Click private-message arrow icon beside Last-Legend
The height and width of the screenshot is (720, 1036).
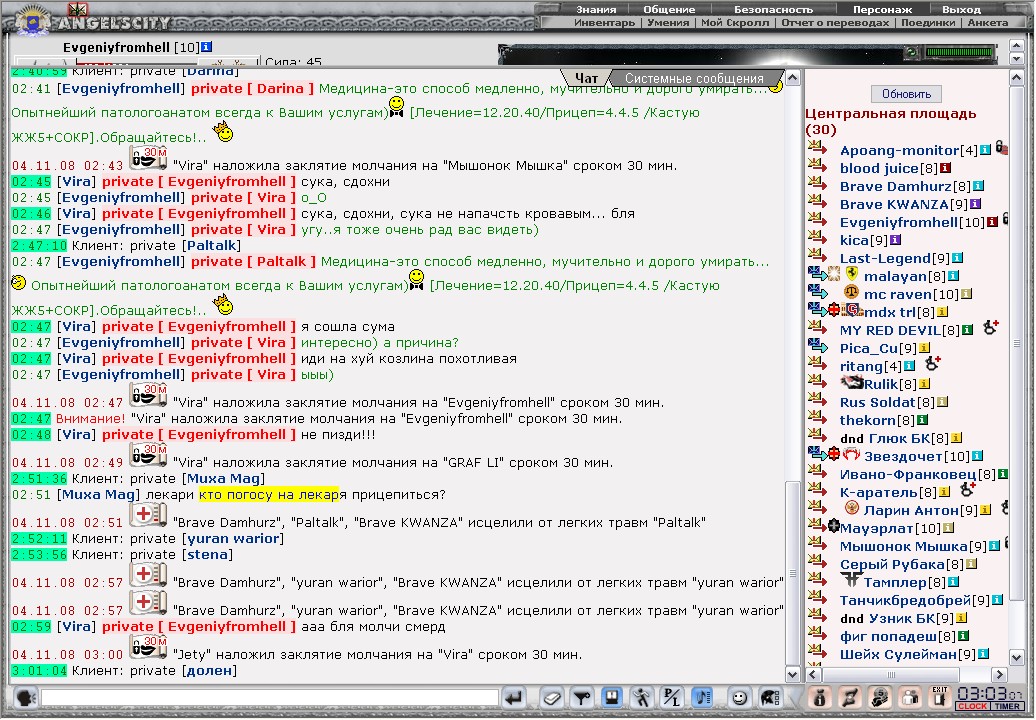(x=817, y=254)
